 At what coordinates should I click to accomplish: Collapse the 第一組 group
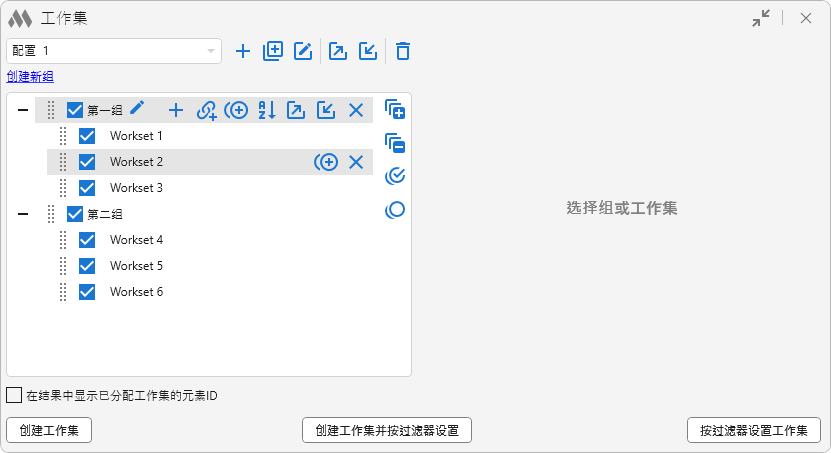(23, 110)
